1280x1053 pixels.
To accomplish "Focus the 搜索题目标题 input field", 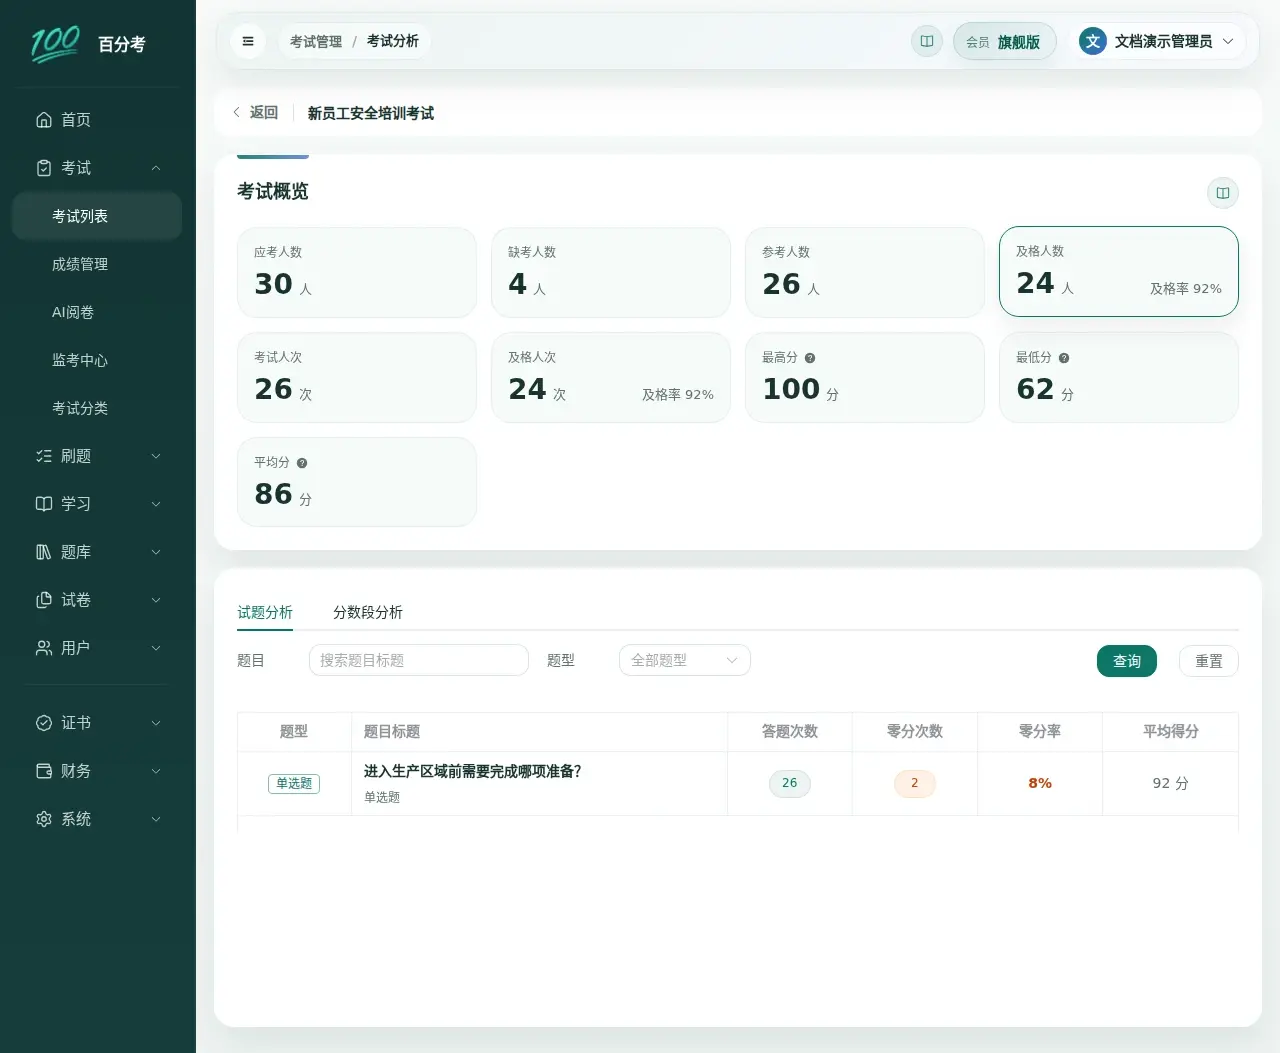I will pos(419,660).
